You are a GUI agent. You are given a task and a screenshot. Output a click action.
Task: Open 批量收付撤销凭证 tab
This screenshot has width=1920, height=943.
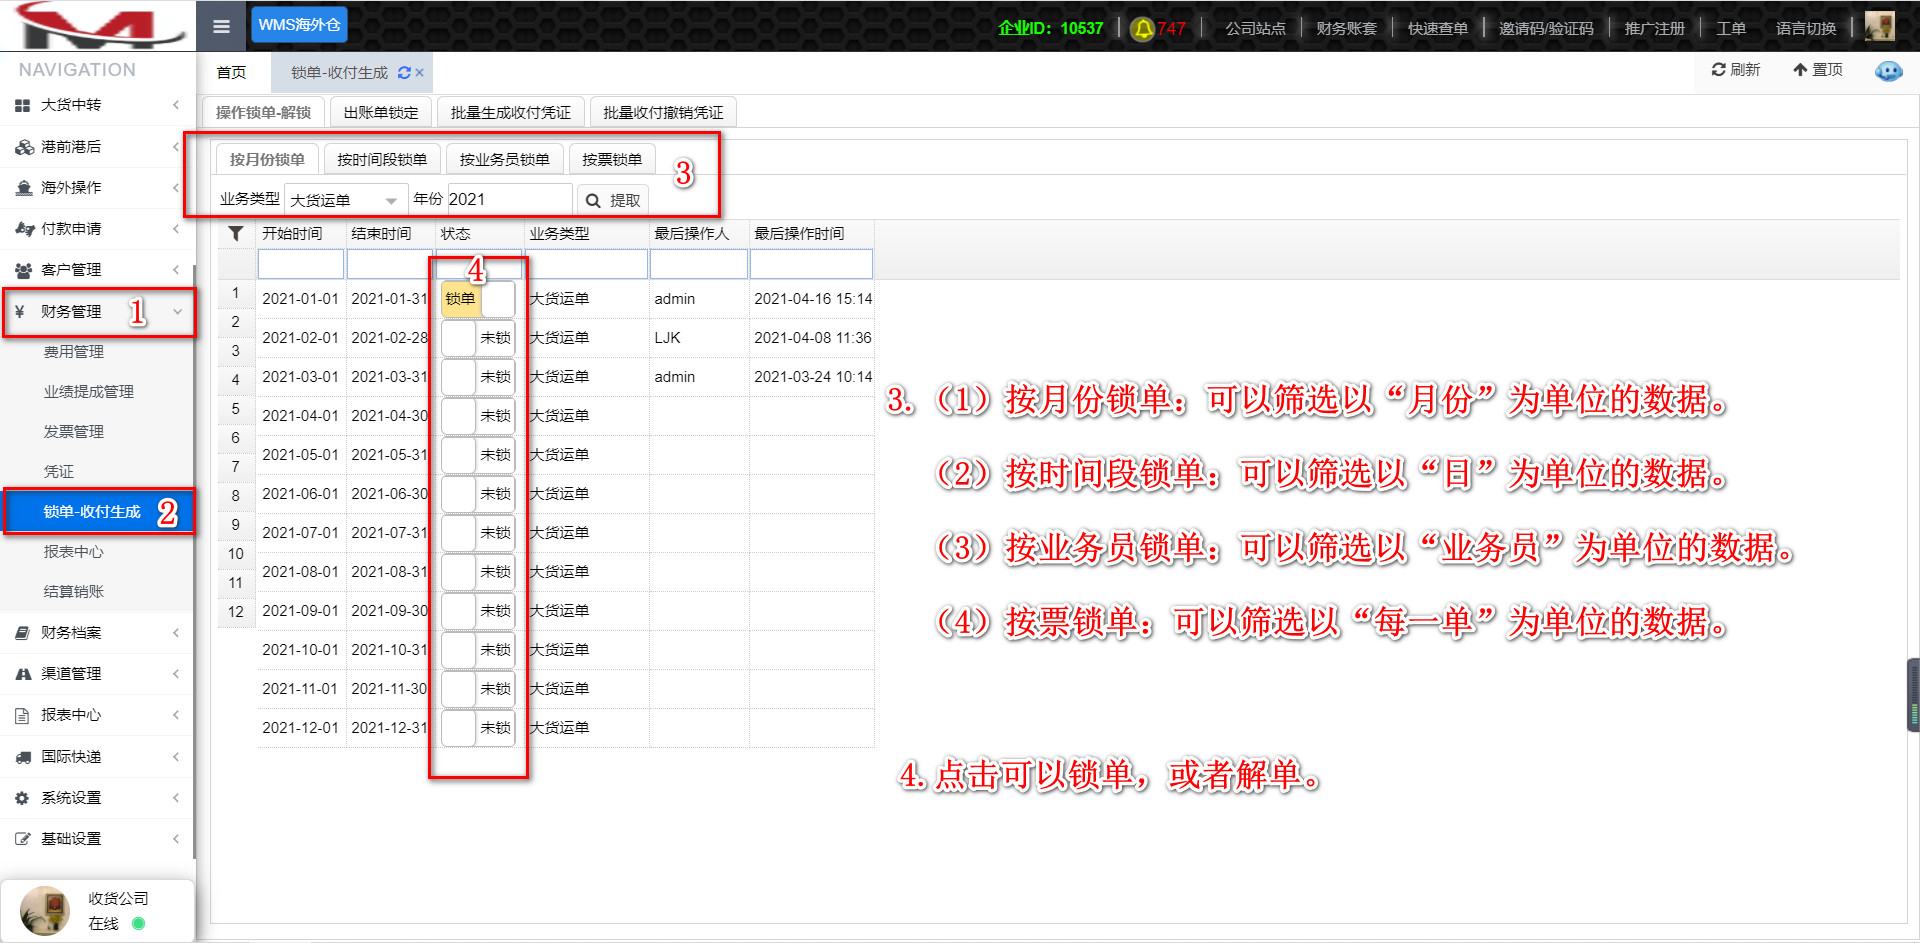click(x=663, y=112)
